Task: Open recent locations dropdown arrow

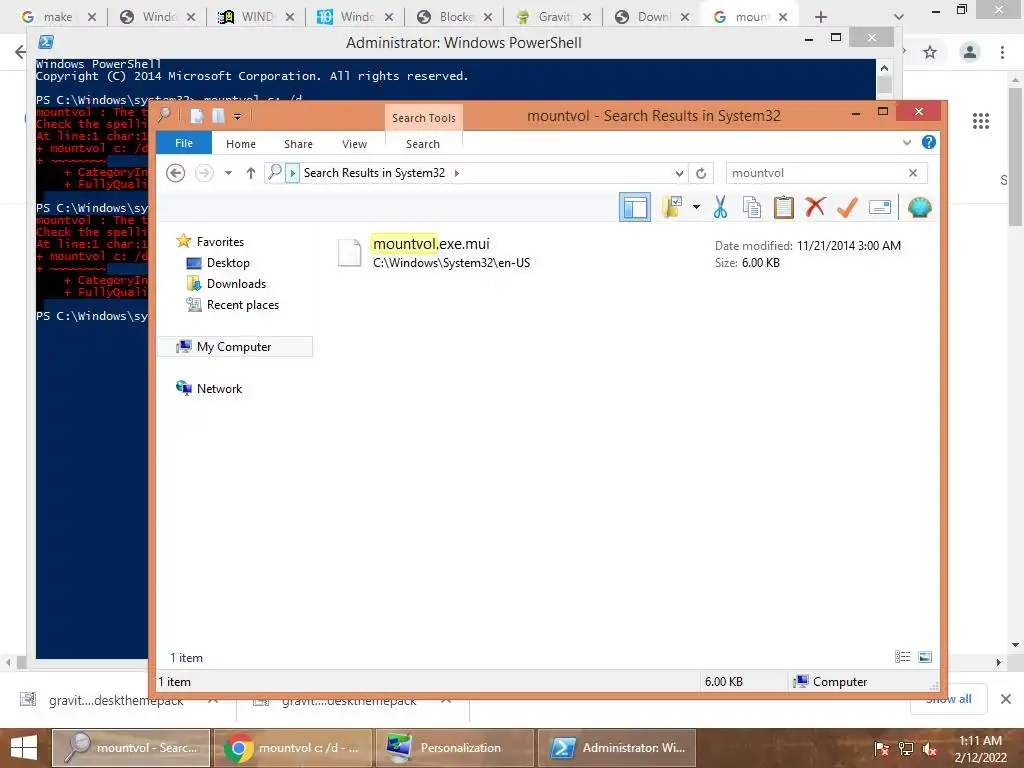Action: (228, 173)
